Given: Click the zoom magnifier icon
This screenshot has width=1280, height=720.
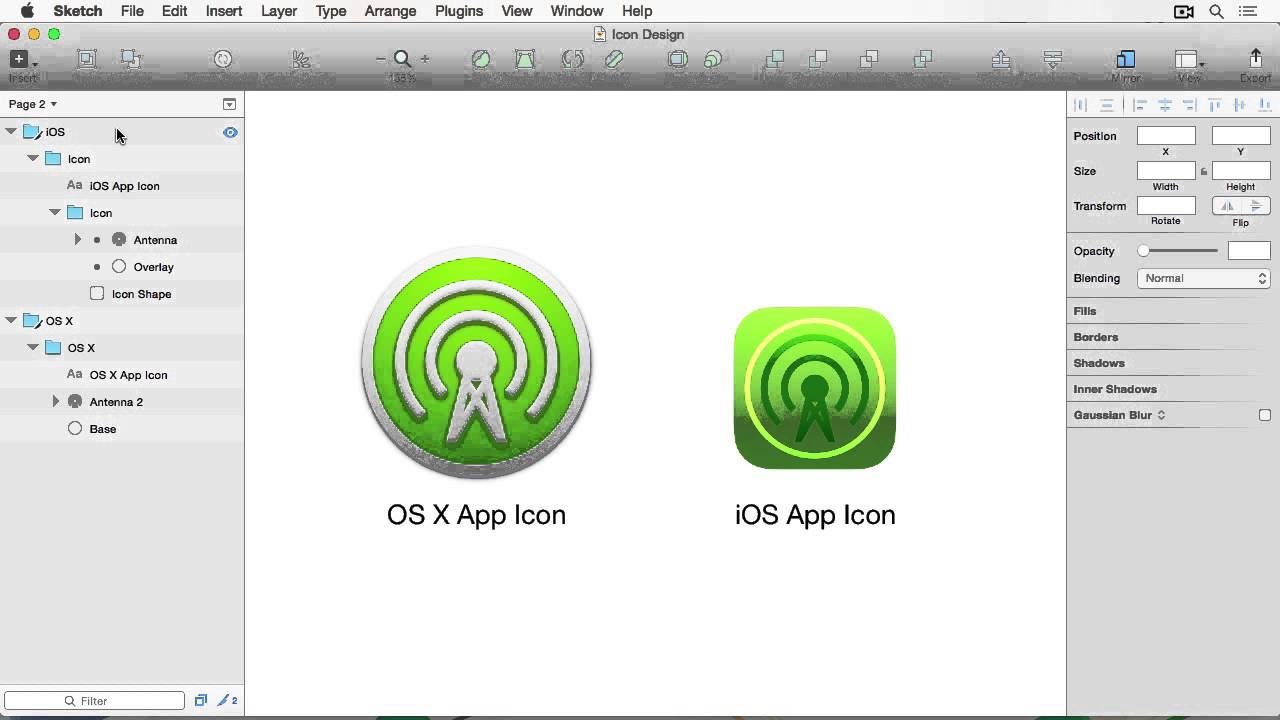Looking at the screenshot, I should pos(402,60).
